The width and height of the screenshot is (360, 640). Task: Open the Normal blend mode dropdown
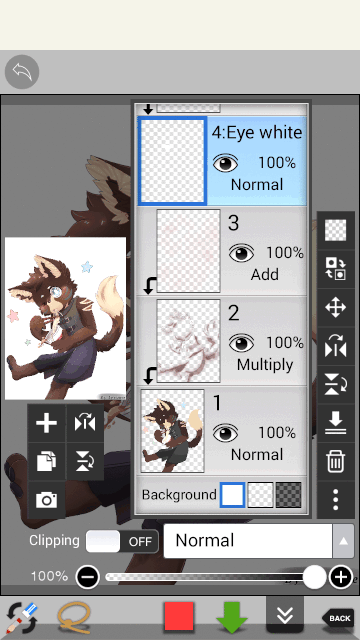[248, 541]
